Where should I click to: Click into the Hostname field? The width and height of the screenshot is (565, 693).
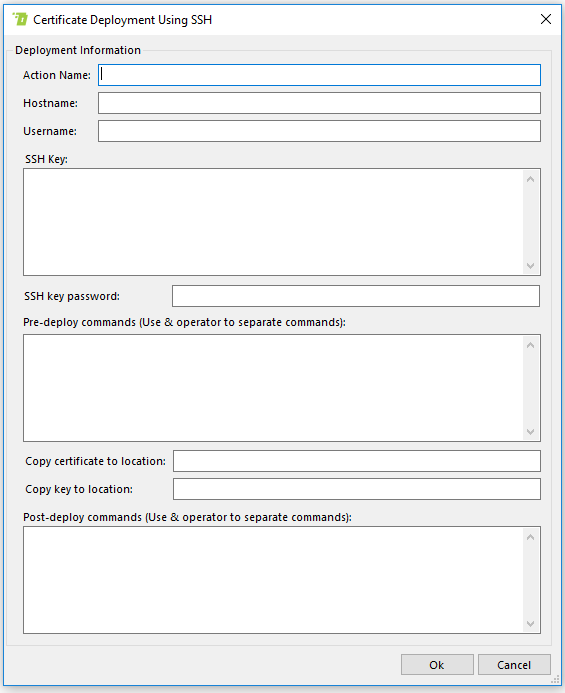point(319,103)
